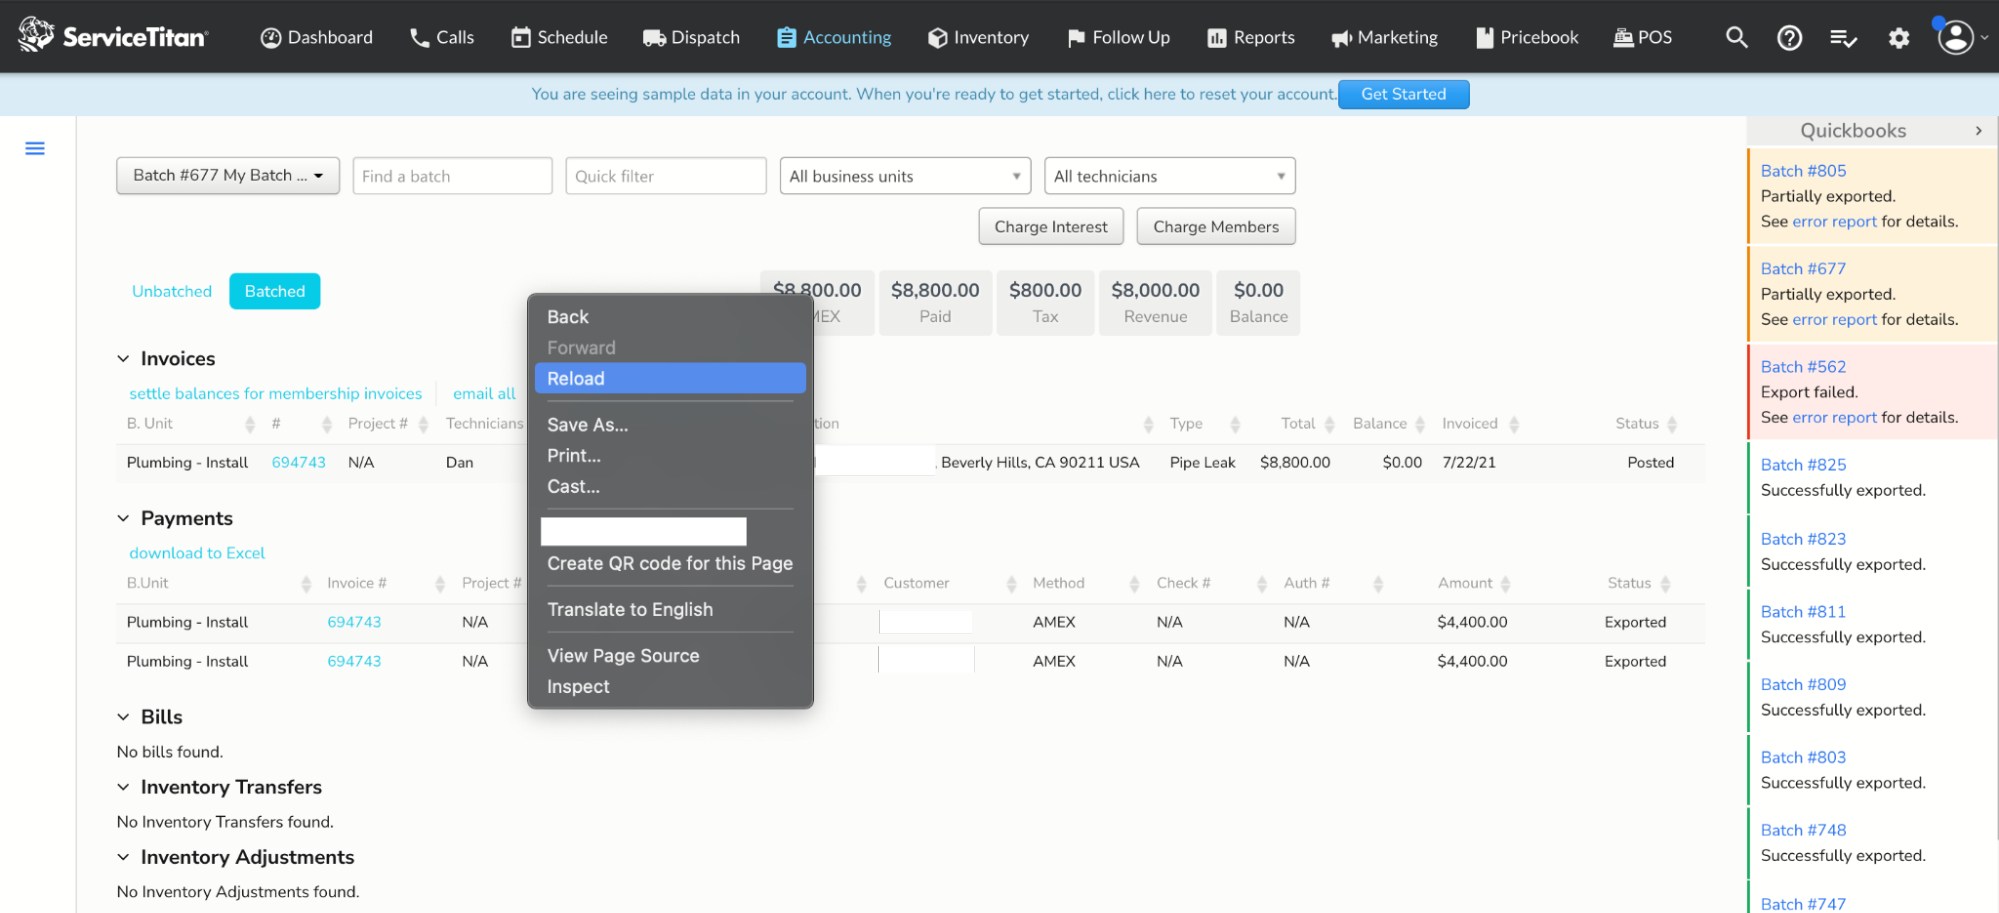Choose Inspect in the context menu

pyautogui.click(x=670, y=687)
